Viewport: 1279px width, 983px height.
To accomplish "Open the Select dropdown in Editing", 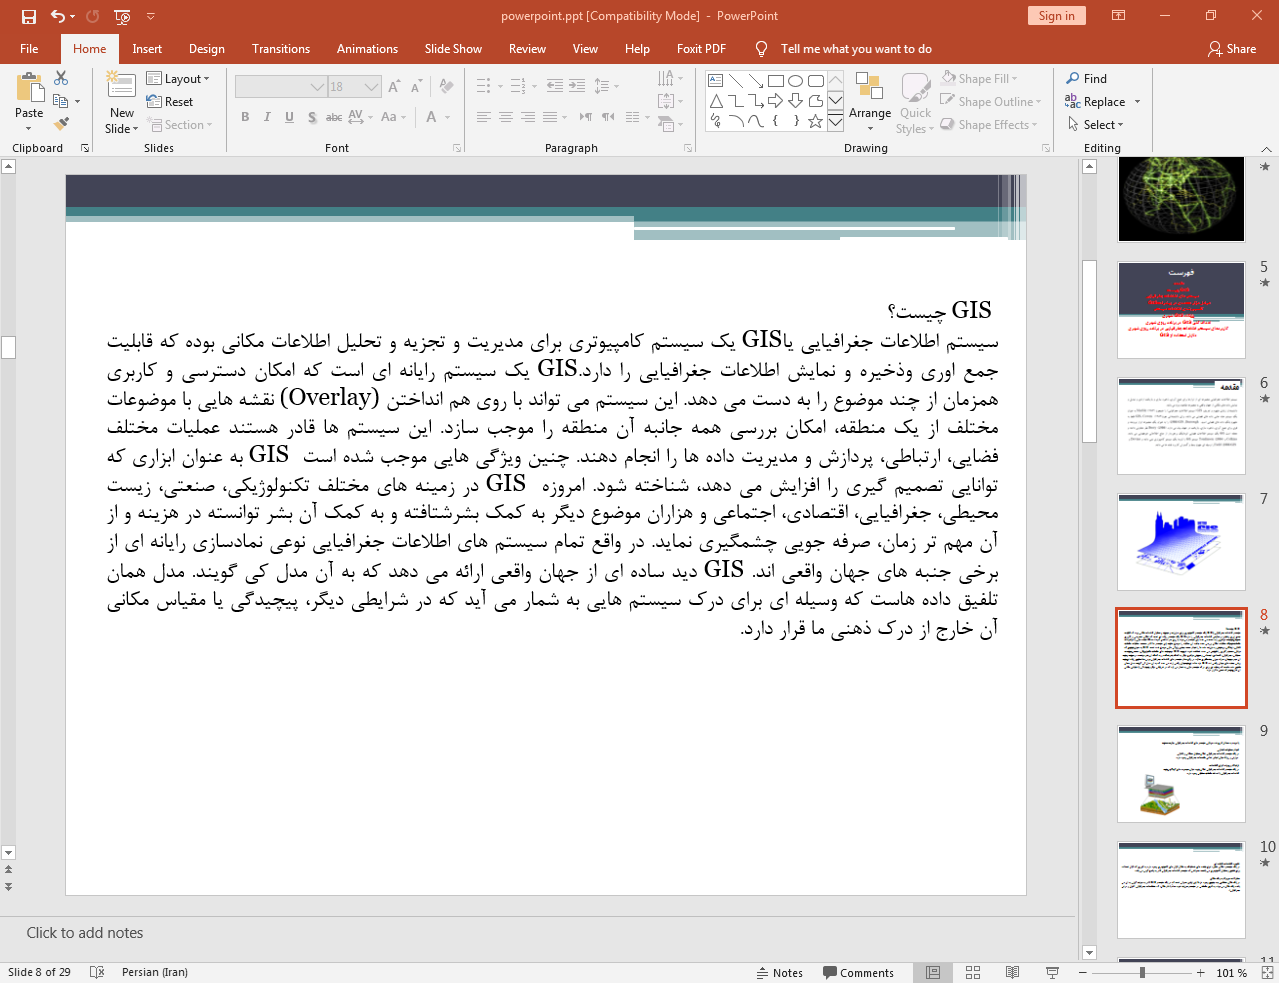I will 1097,125.
